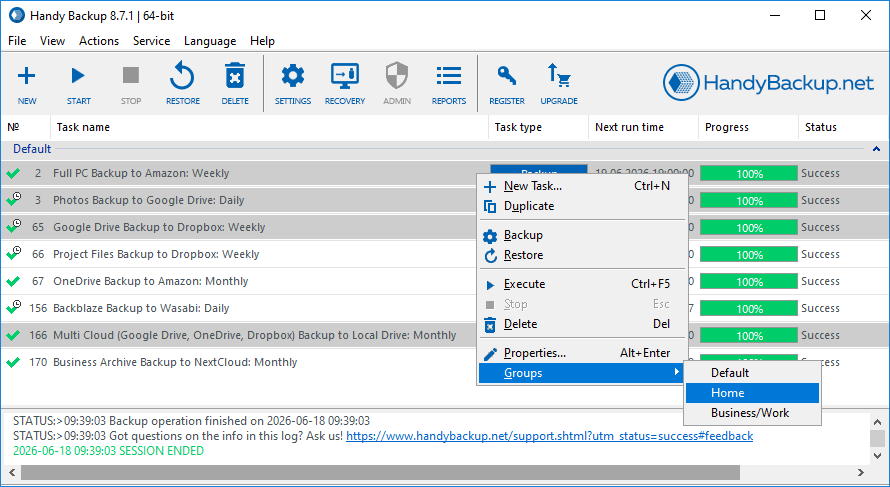Screen dimensions: 890x487
Task: Click the status icon of Photos Backup task
Action: (14, 199)
